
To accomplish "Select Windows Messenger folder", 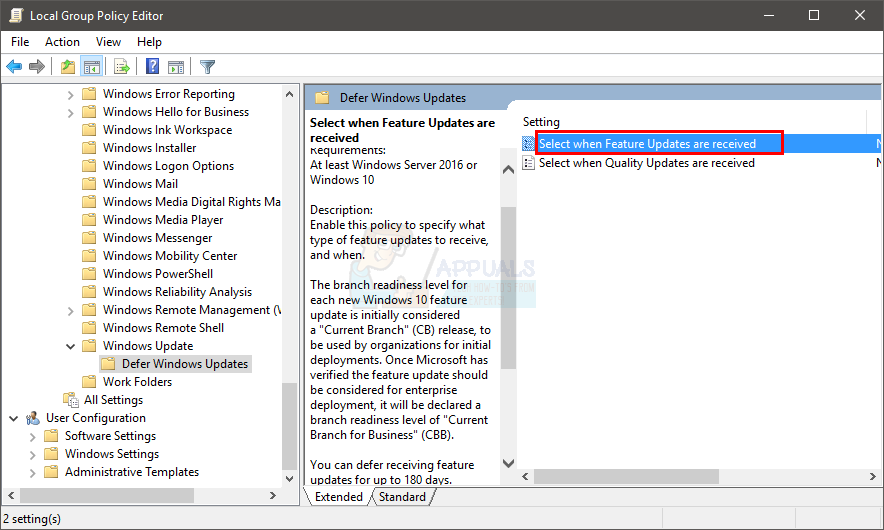I will click(157, 238).
